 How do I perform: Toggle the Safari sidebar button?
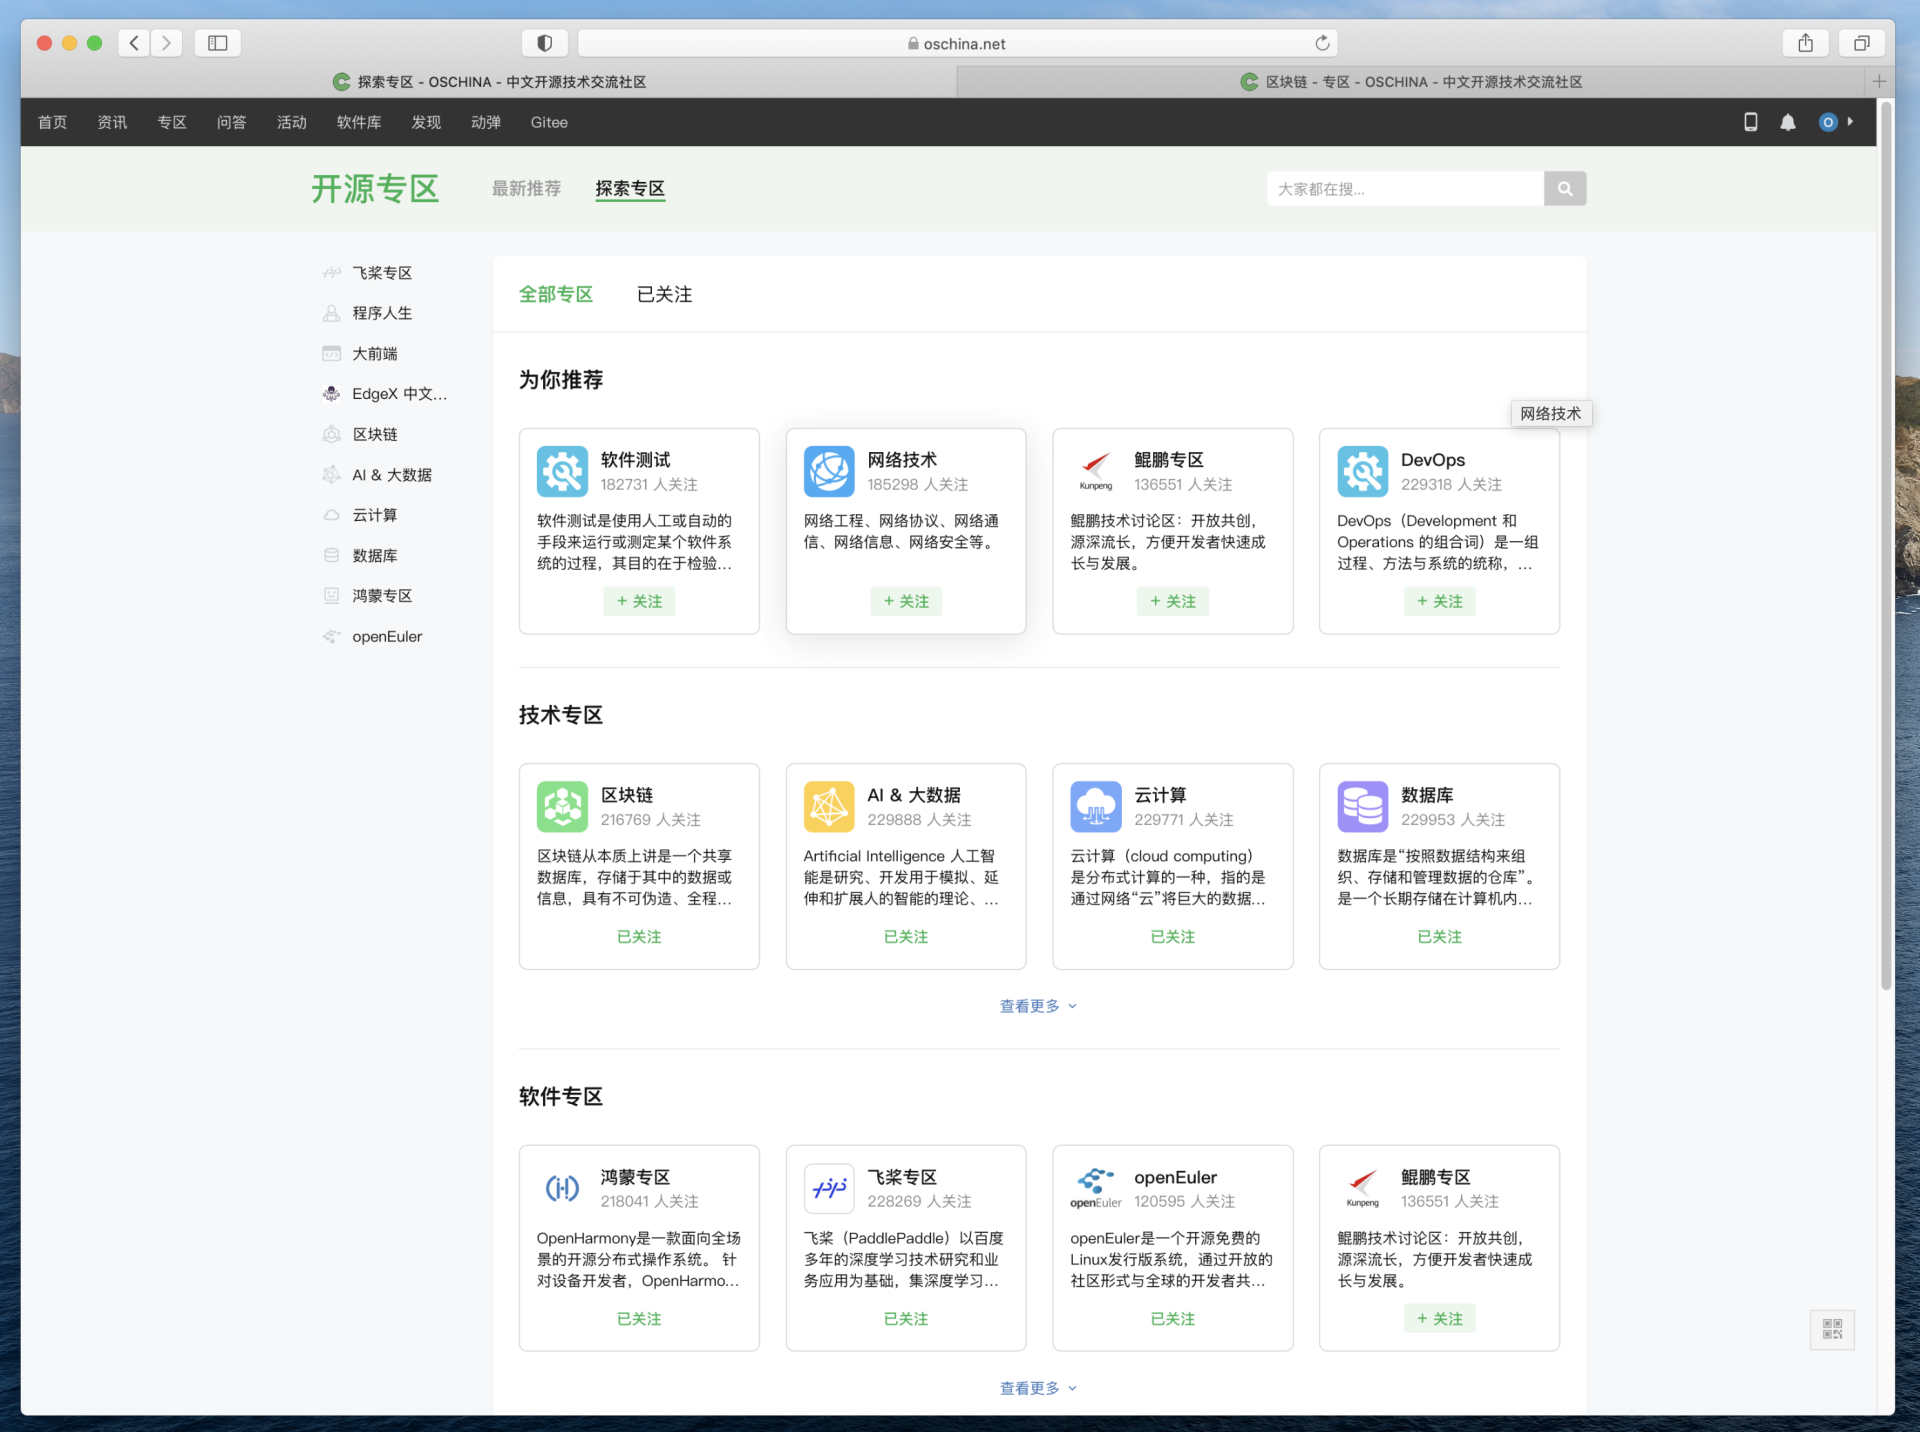[217, 43]
